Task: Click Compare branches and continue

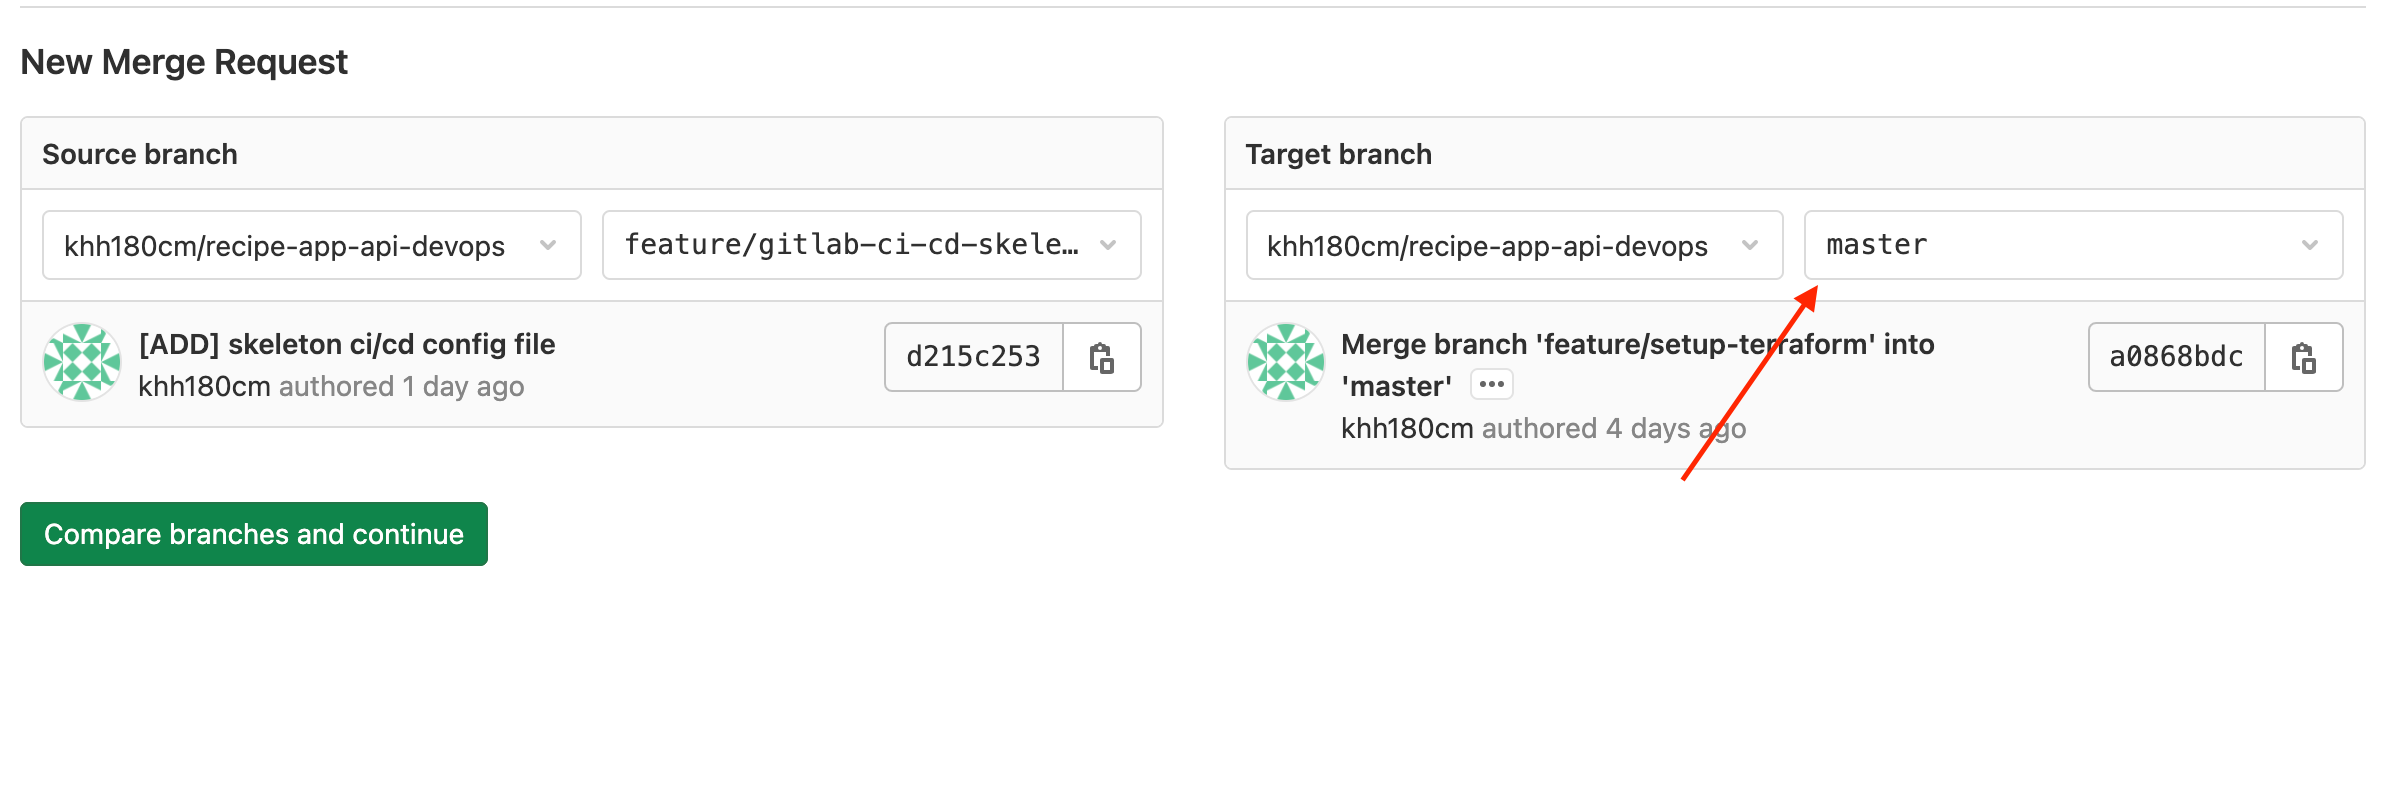Action: point(252,534)
